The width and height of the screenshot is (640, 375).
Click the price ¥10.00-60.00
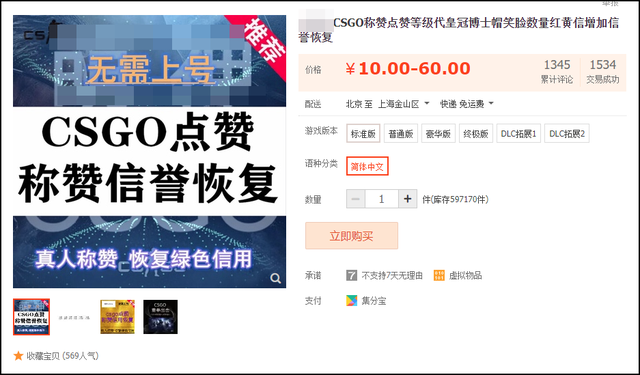408,69
